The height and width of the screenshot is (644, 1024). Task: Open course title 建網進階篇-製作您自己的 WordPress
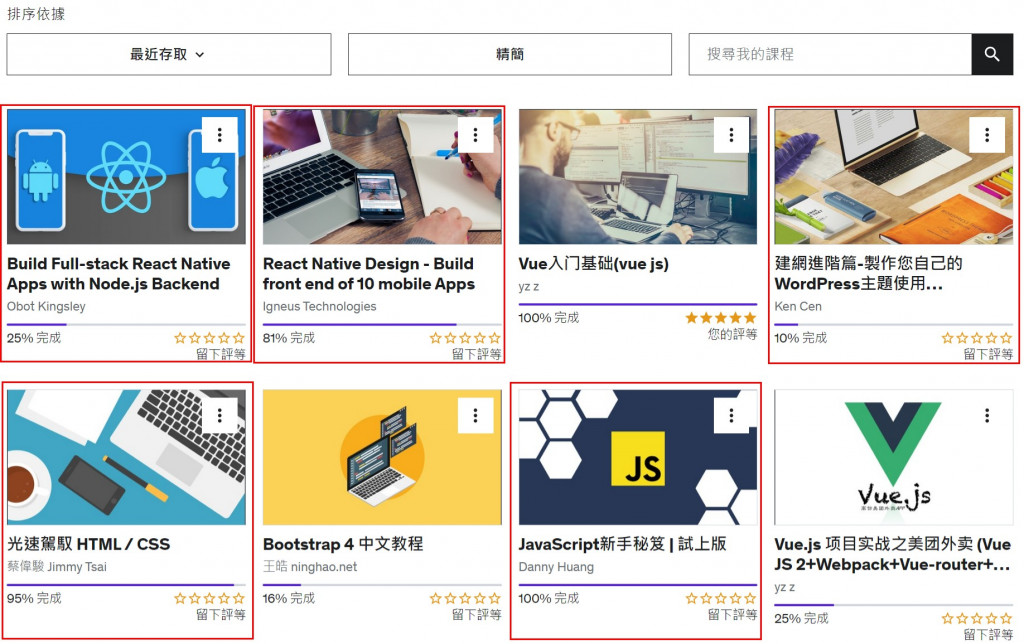point(869,274)
